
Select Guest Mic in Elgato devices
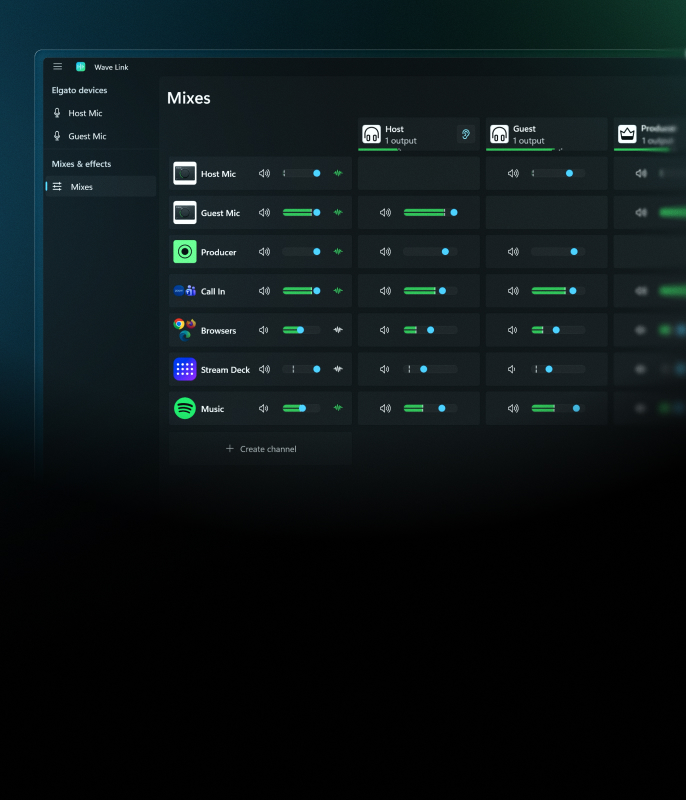[100, 136]
